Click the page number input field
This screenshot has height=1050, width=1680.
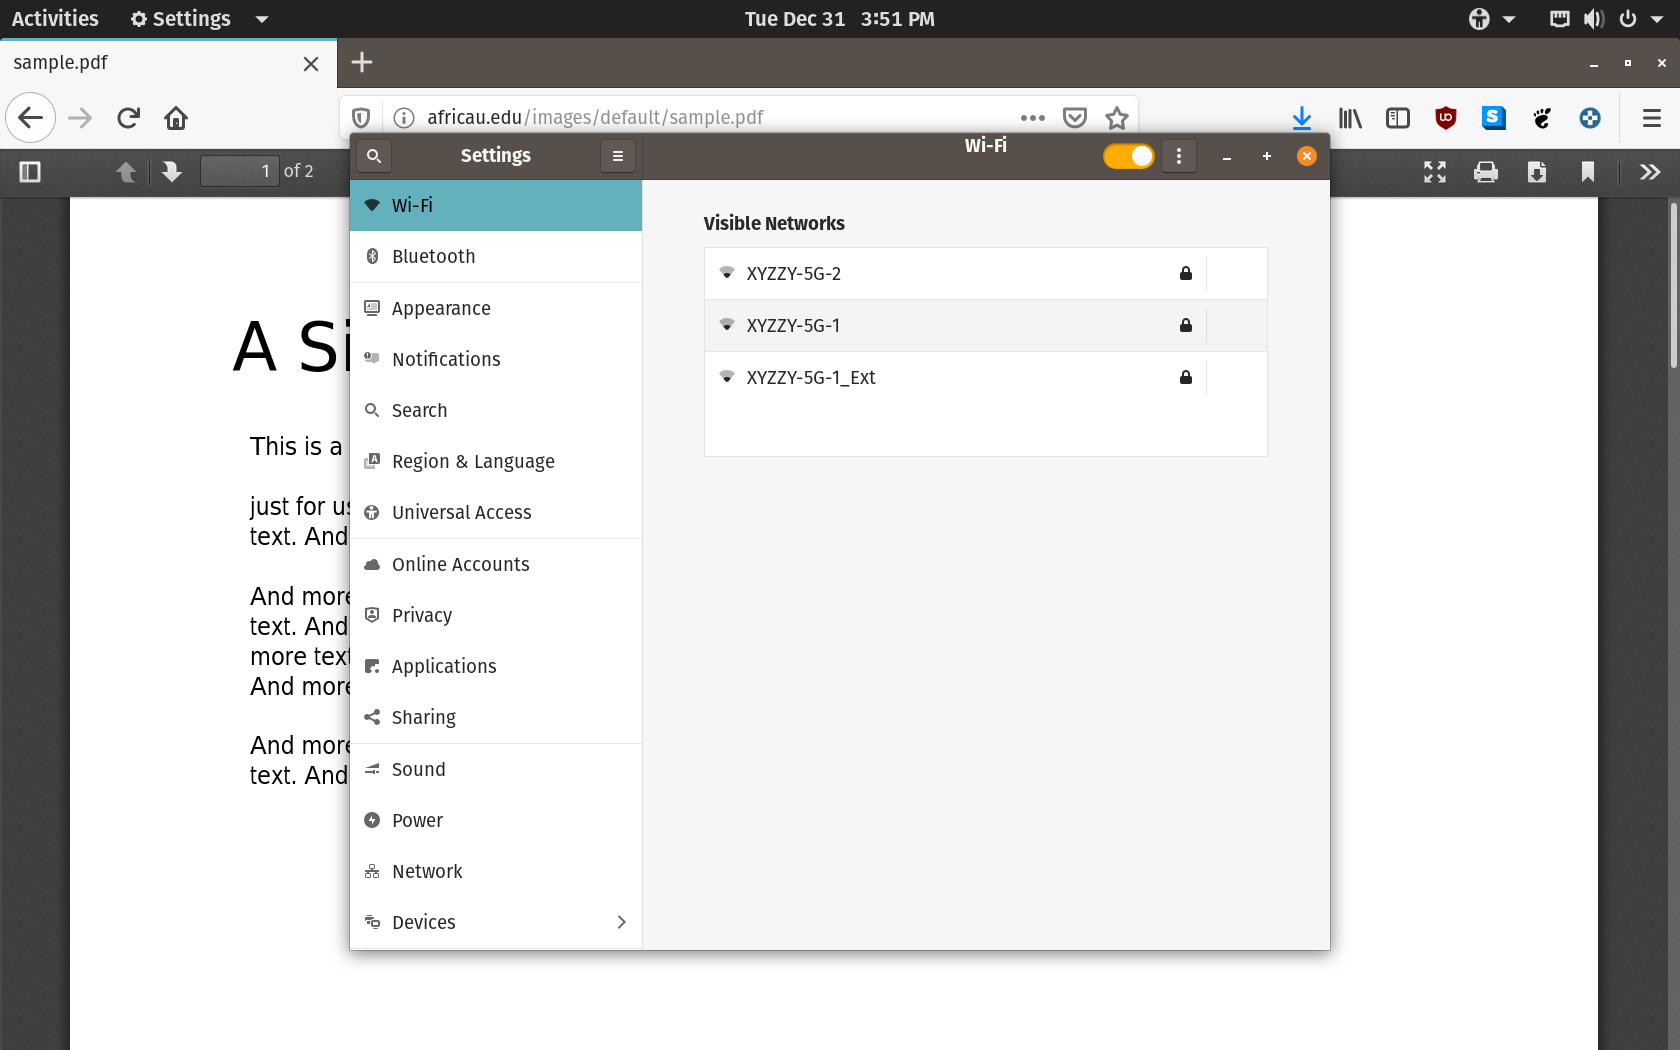tap(240, 170)
